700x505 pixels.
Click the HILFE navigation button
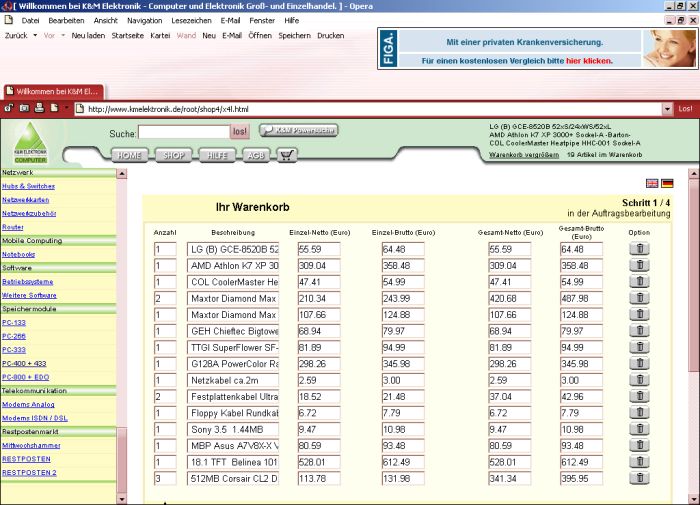tap(217, 155)
